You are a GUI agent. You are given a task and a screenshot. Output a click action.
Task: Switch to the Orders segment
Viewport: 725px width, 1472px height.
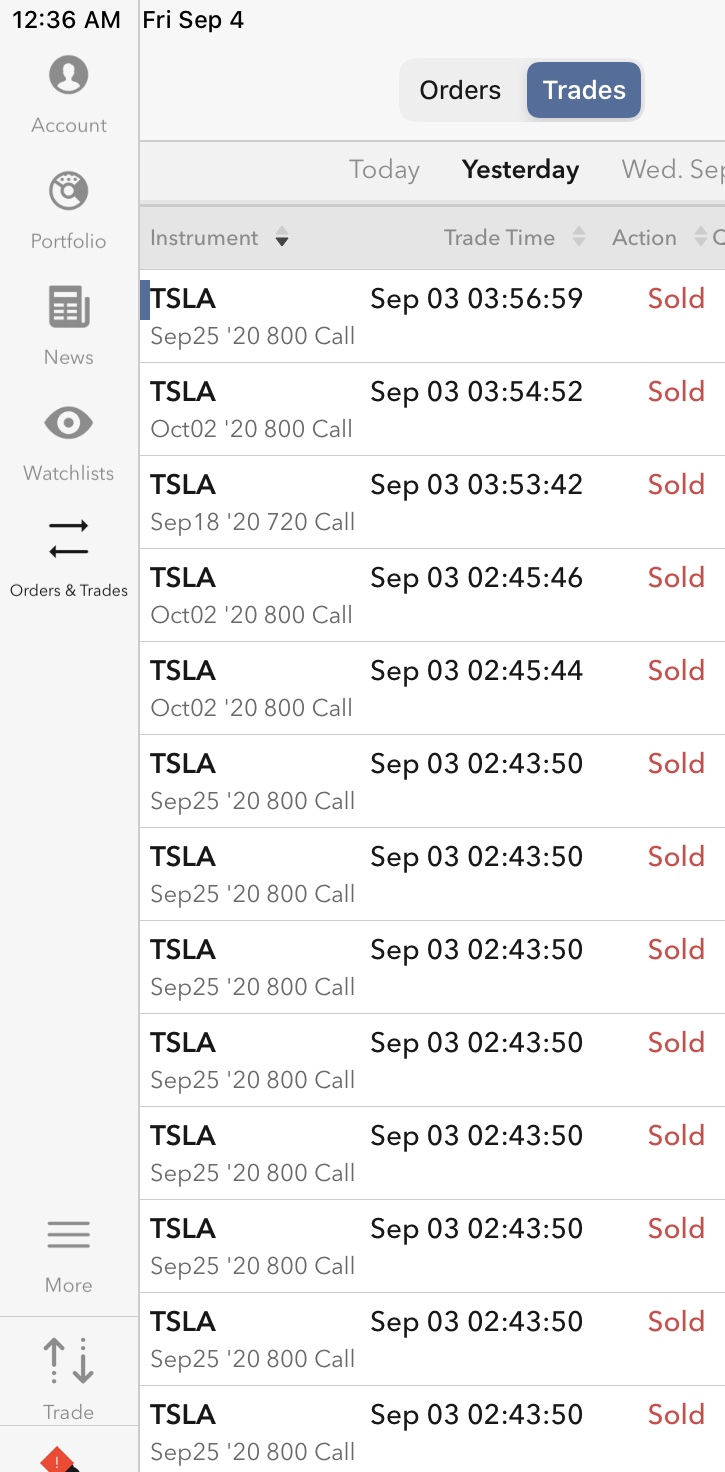pyautogui.click(x=460, y=90)
